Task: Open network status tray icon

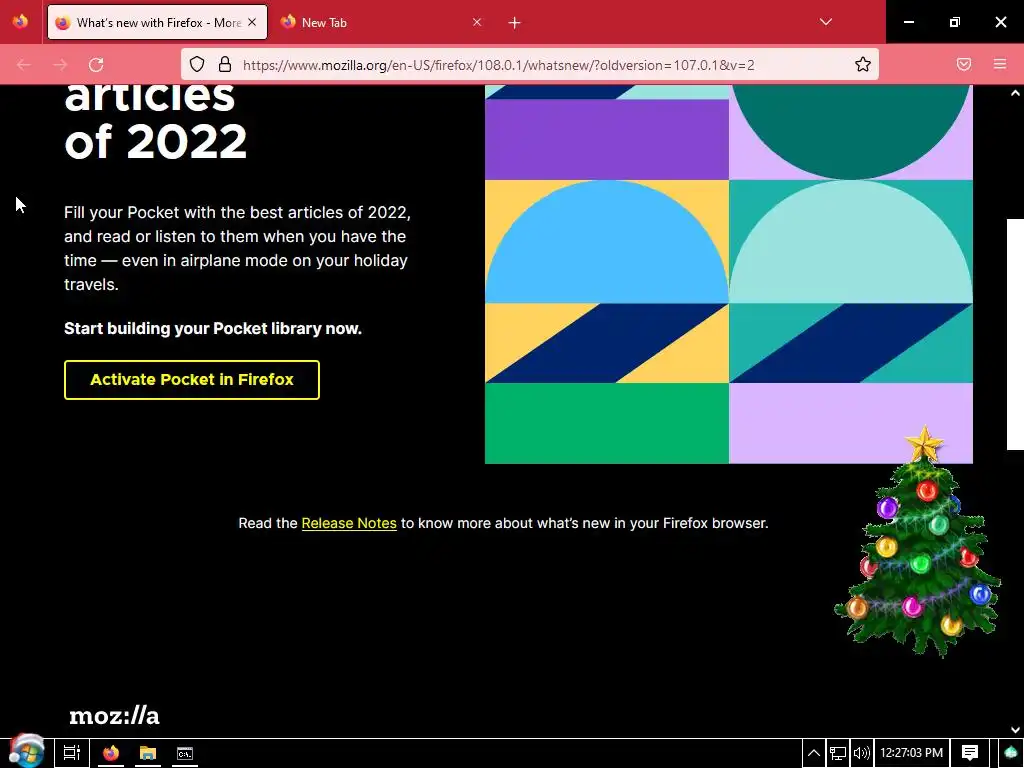Action: coord(838,753)
